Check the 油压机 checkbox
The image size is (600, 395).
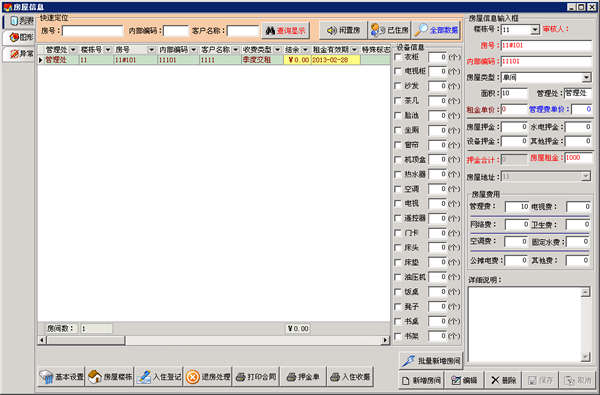398,277
